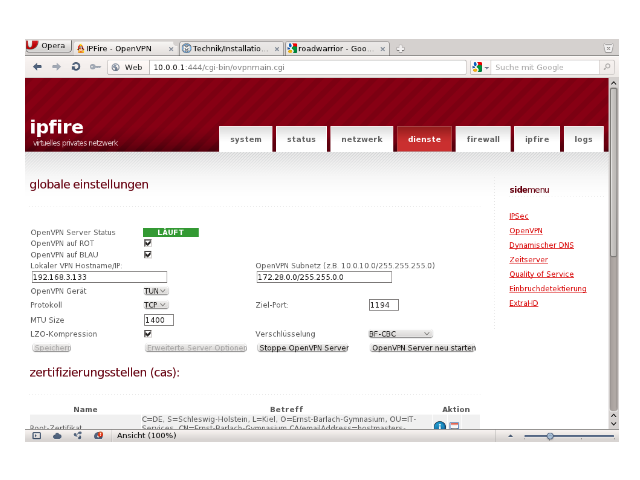Open the zoom options arrow in status bar
The width and height of the screenshot is (640, 480).
tap(510, 436)
